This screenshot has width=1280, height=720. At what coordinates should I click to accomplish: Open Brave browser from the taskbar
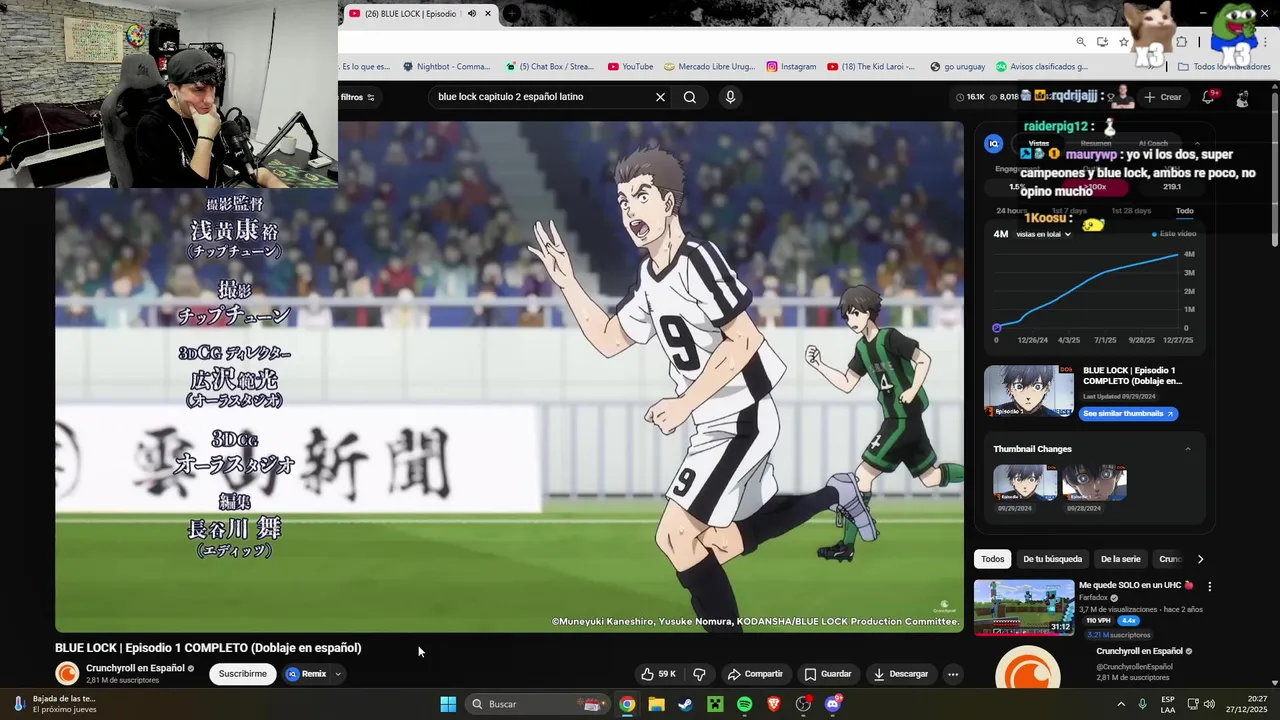point(774,704)
